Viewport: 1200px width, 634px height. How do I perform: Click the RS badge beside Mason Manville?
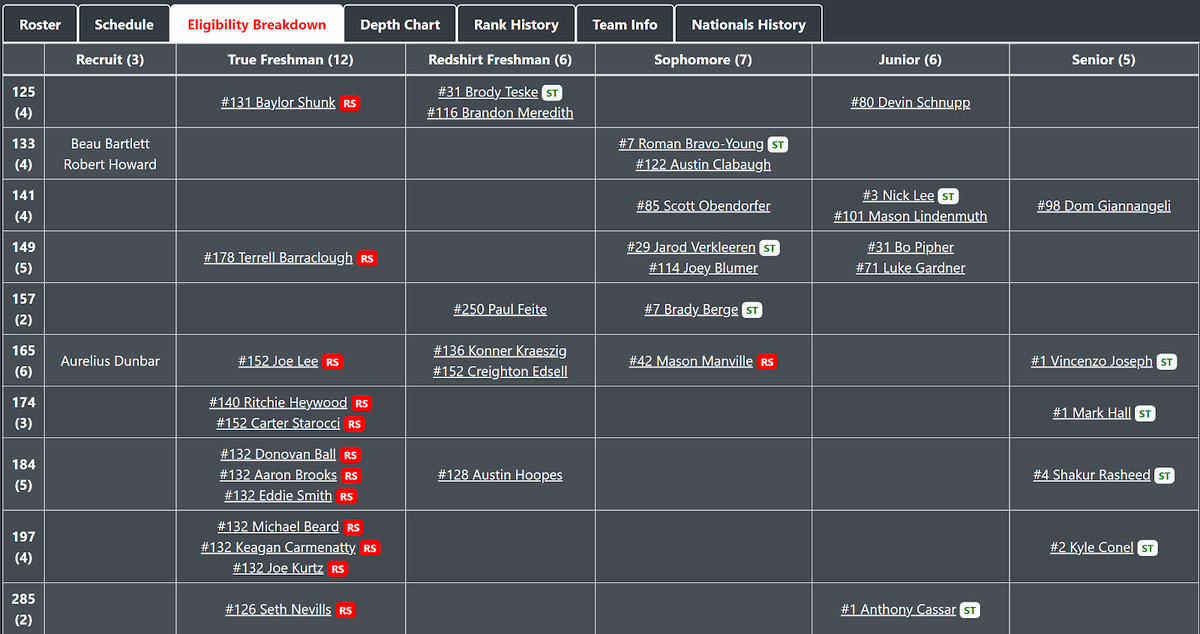coord(767,362)
